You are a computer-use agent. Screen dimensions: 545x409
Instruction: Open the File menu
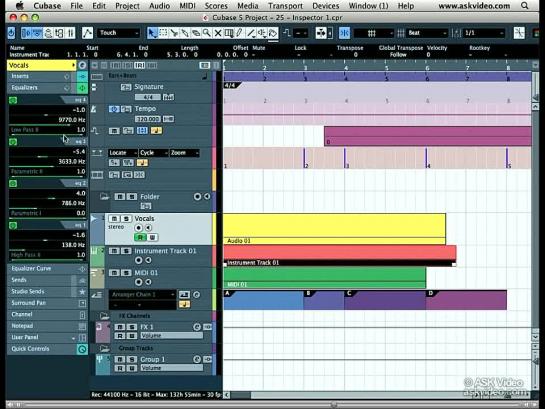(x=76, y=6)
